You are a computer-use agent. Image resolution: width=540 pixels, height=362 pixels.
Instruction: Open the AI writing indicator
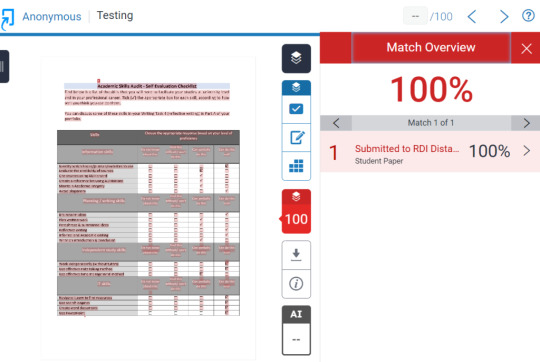296,330
